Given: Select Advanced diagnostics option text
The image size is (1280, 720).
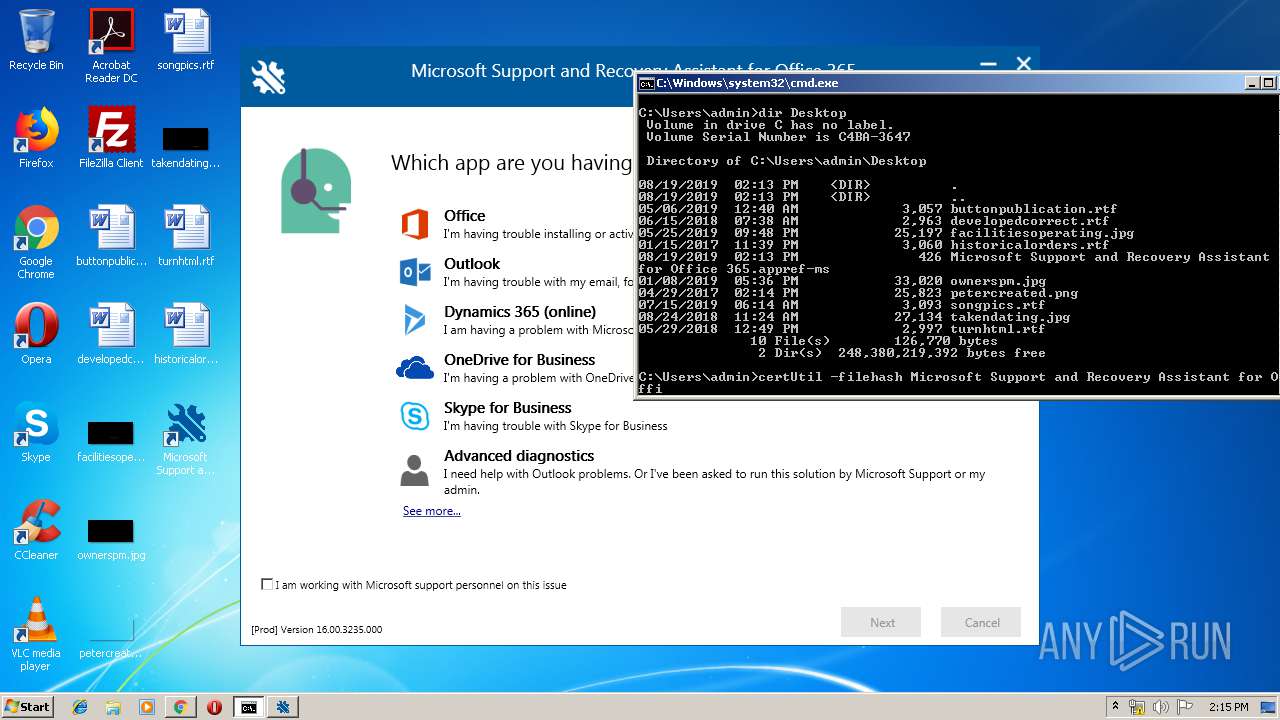Looking at the screenshot, I should click(x=519, y=455).
